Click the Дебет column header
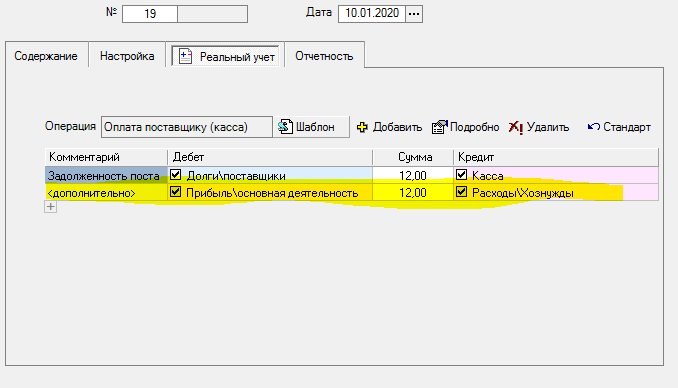 [270, 157]
